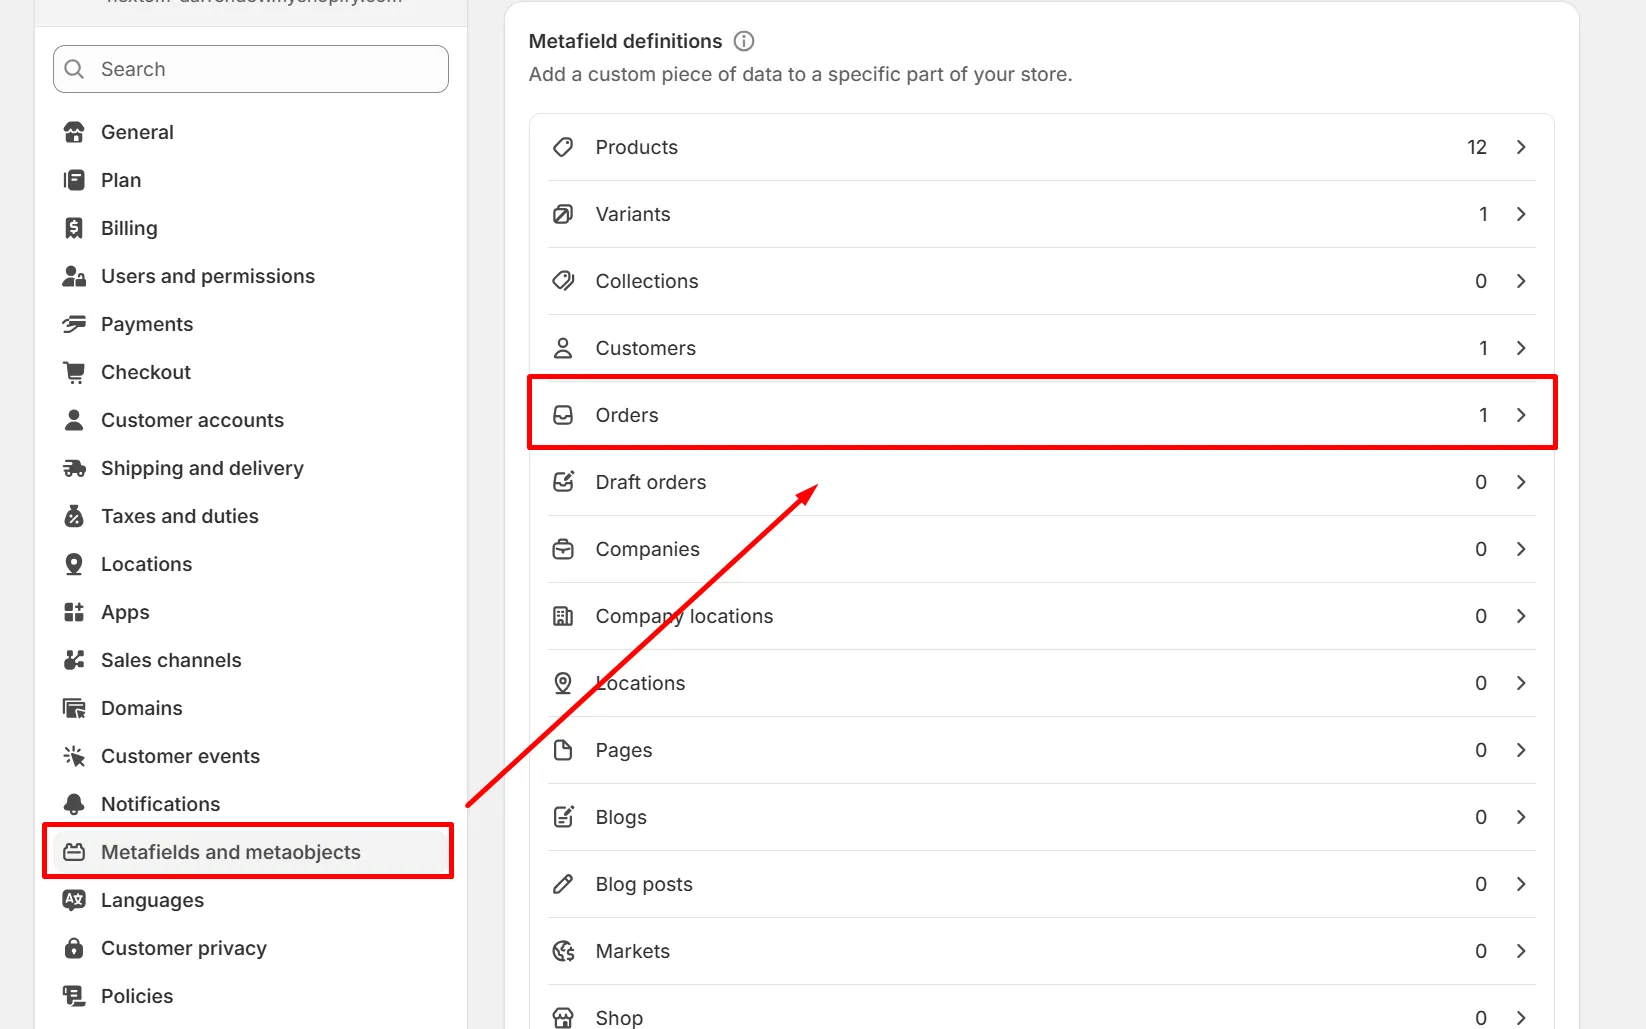
Task: Click the Markets globe icon
Action: (x=563, y=951)
